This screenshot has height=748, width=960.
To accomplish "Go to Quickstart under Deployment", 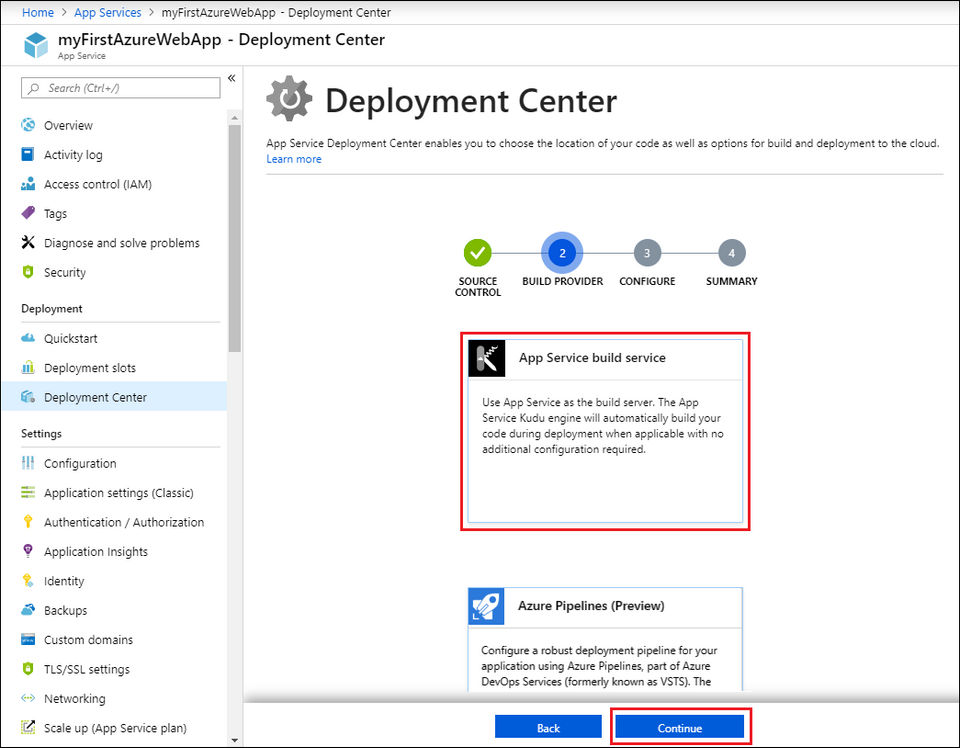I will click(x=70, y=338).
